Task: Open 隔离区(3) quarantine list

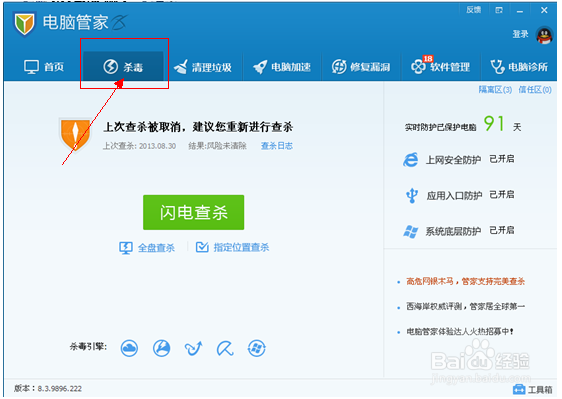Action: [x=495, y=90]
